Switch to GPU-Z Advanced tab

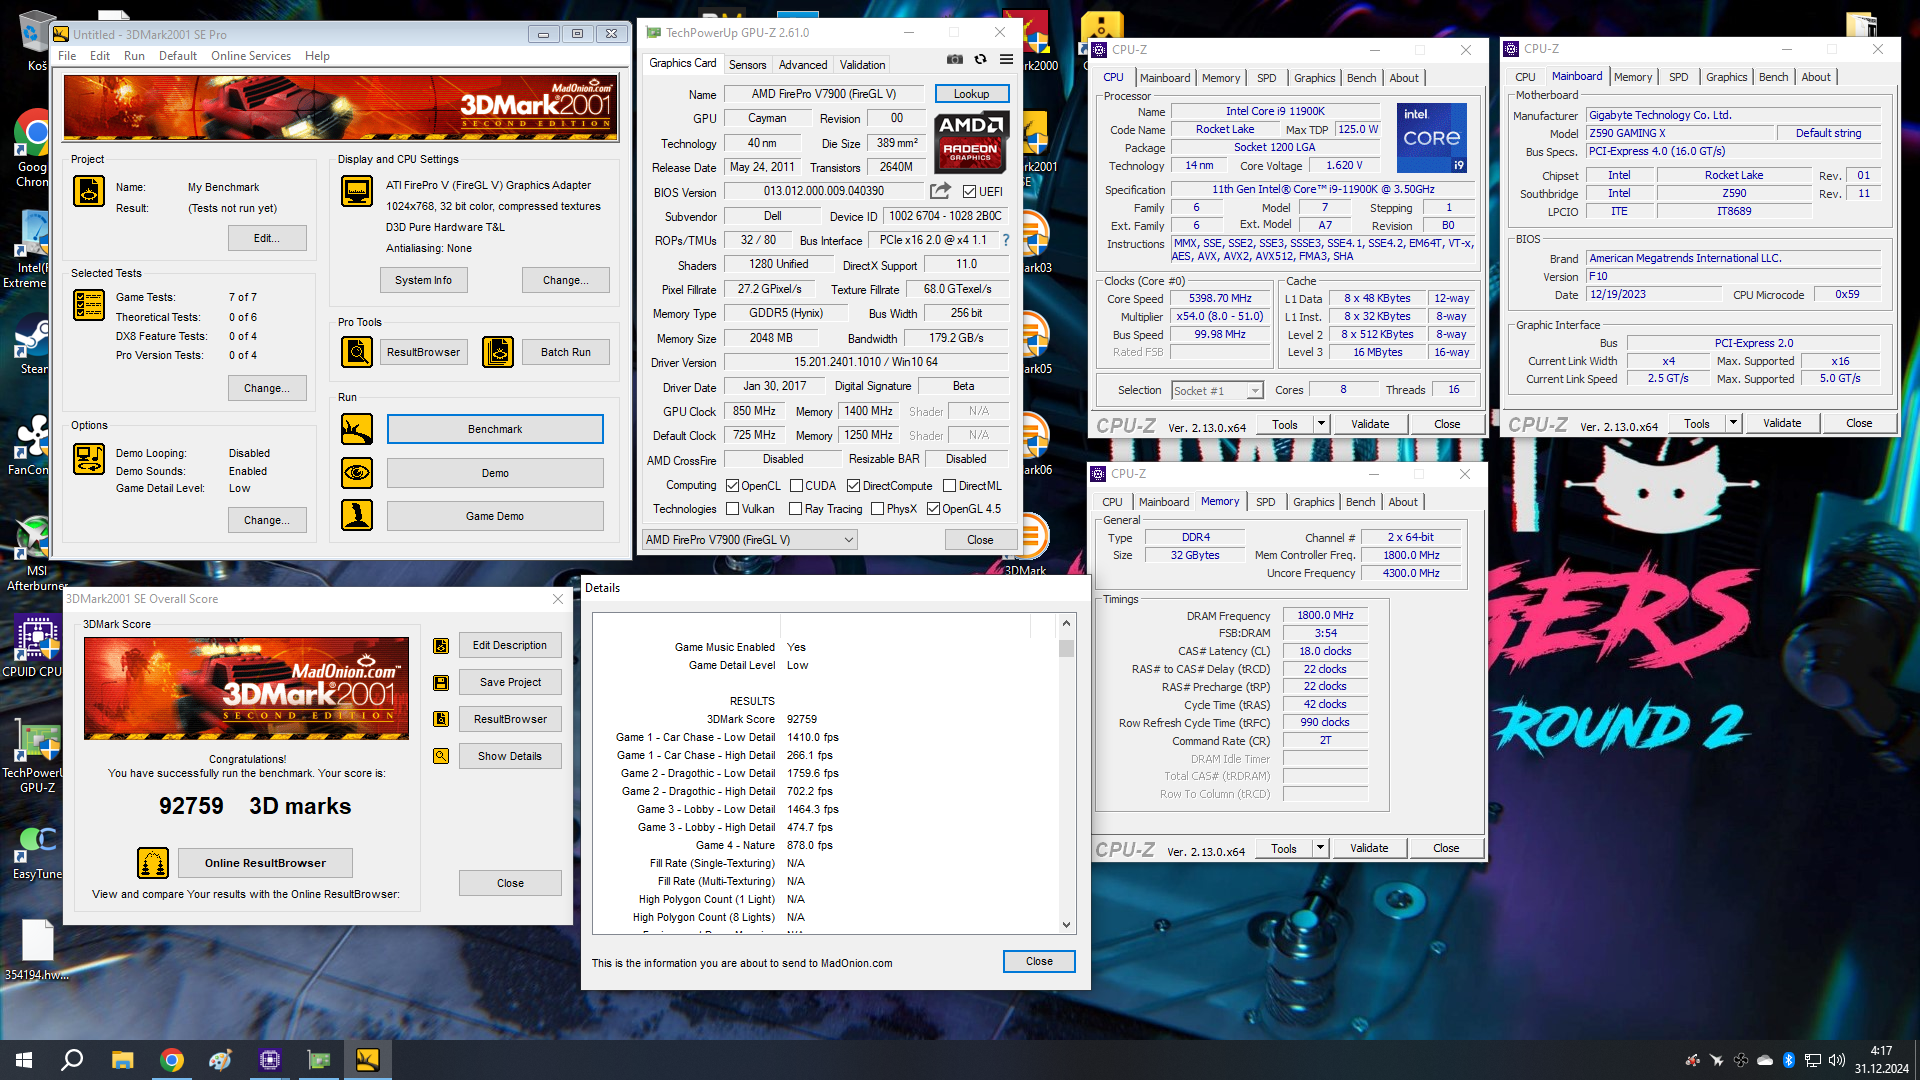tap(803, 65)
